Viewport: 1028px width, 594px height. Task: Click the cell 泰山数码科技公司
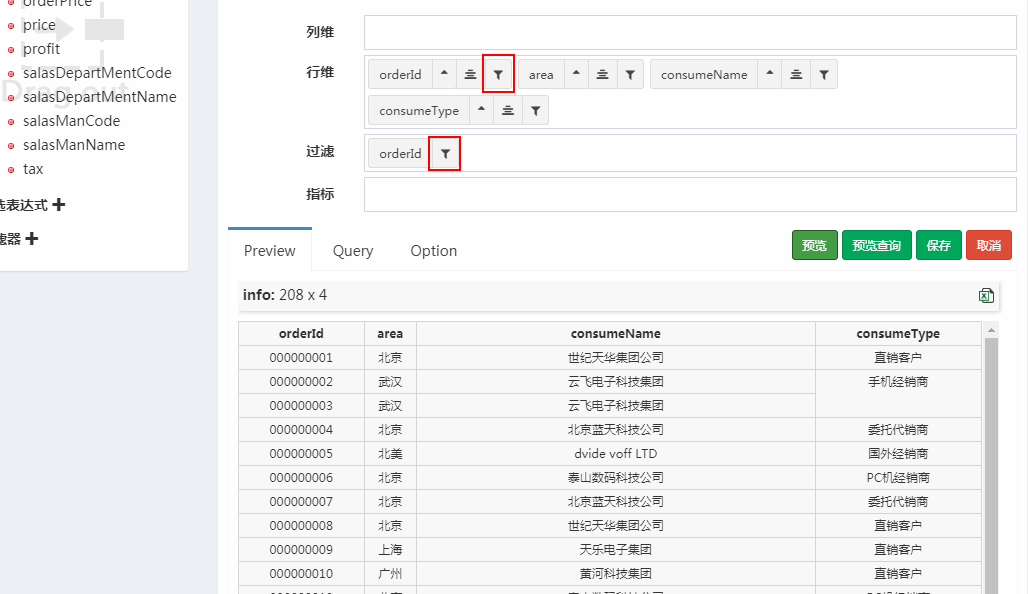pos(616,478)
